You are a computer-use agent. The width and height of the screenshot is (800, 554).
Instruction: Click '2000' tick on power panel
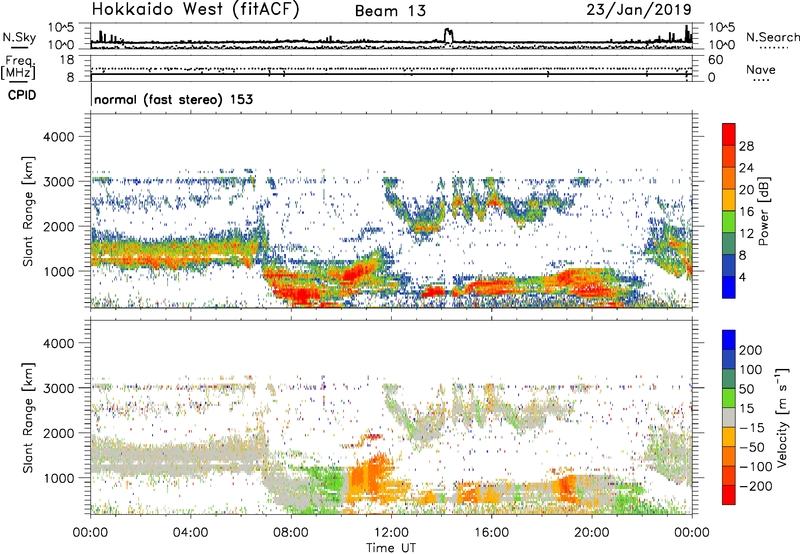tap(58, 226)
